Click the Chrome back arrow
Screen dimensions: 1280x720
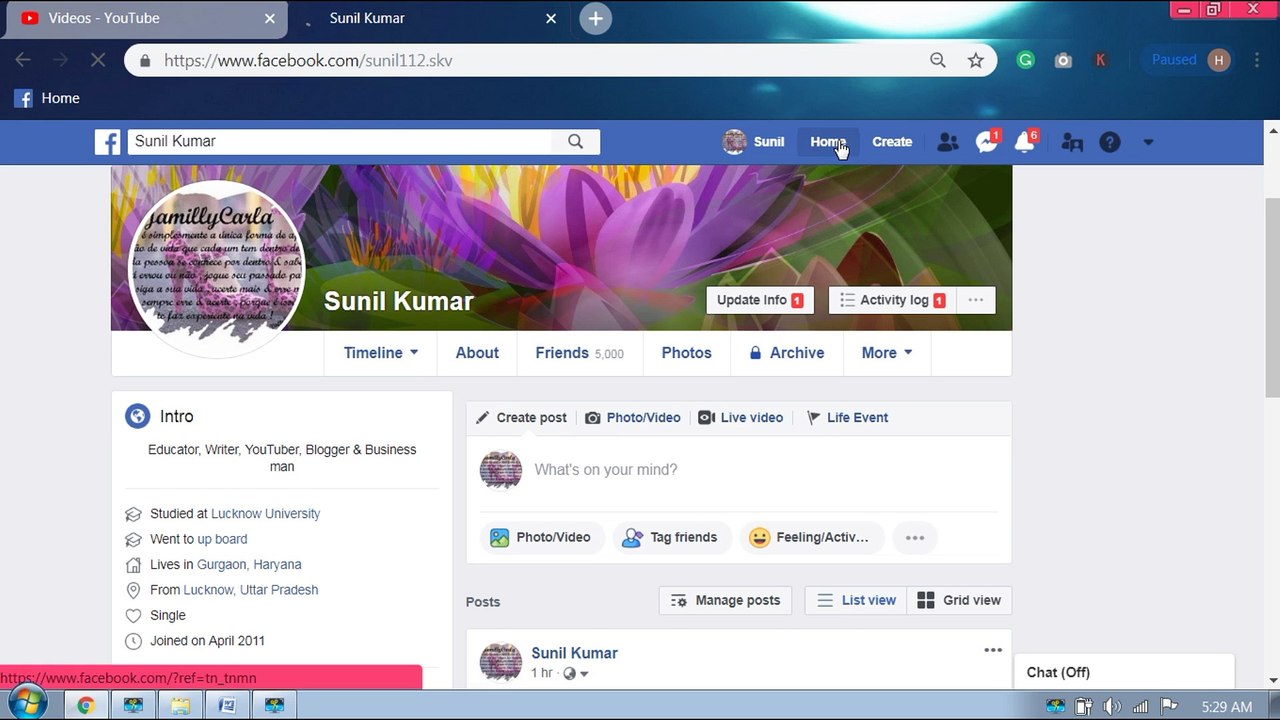click(x=23, y=60)
